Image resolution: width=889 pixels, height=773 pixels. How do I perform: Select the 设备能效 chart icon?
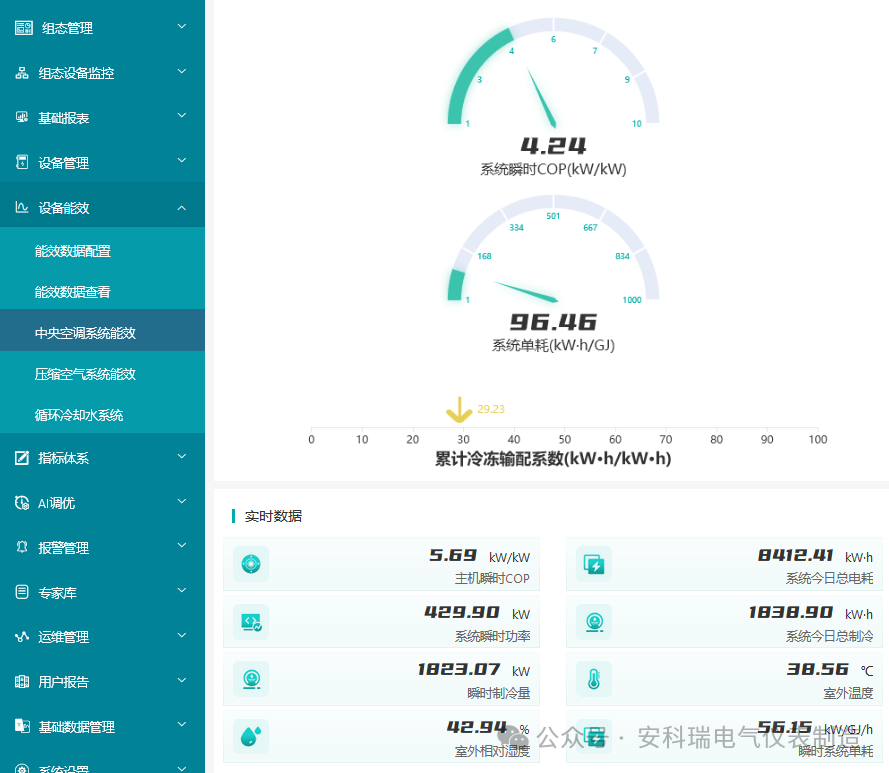pyautogui.click(x=22, y=206)
